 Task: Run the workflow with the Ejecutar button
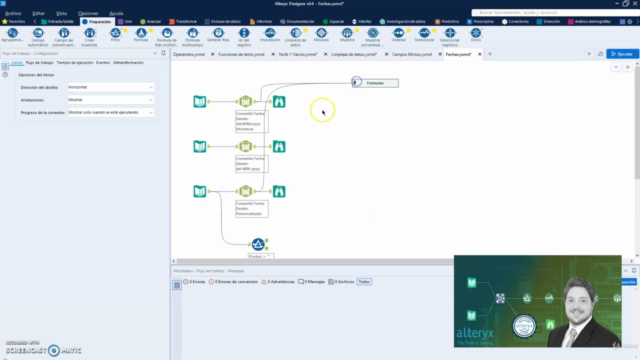tap(622, 54)
